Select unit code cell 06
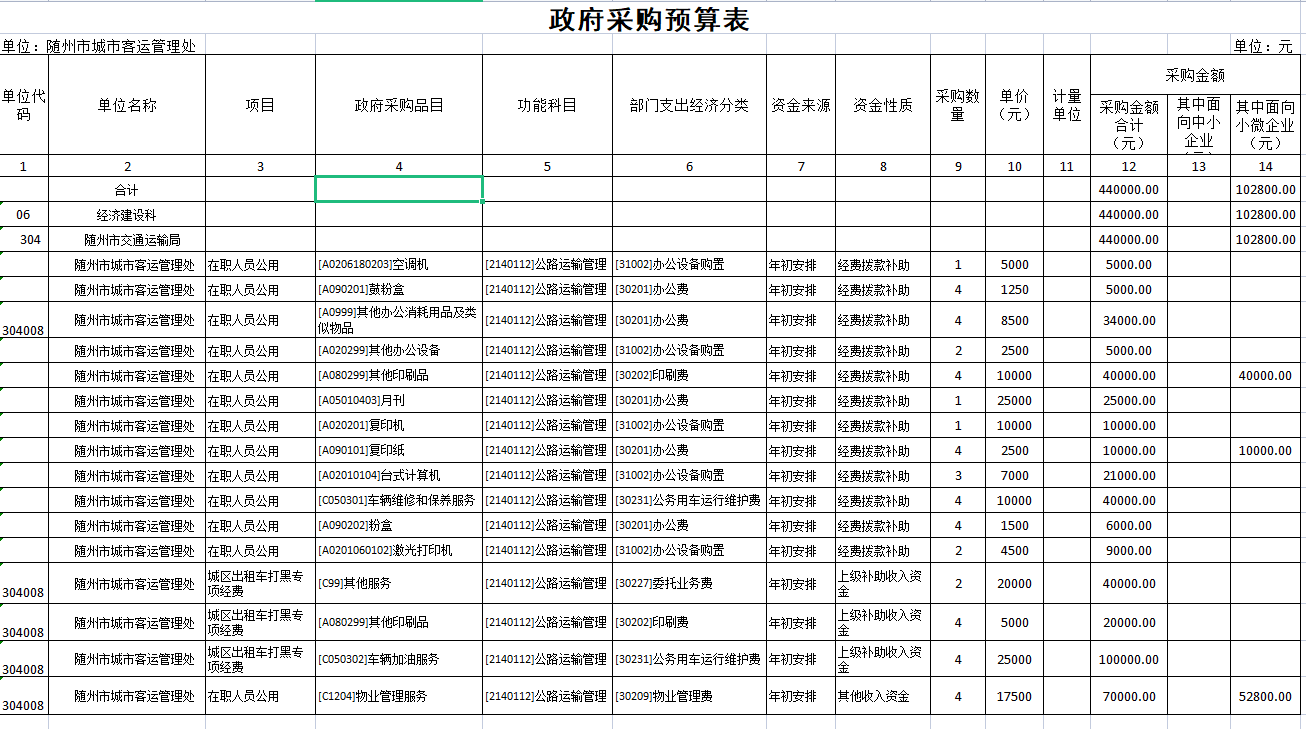Screen dimensions: 1306x729 coord(24,214)
